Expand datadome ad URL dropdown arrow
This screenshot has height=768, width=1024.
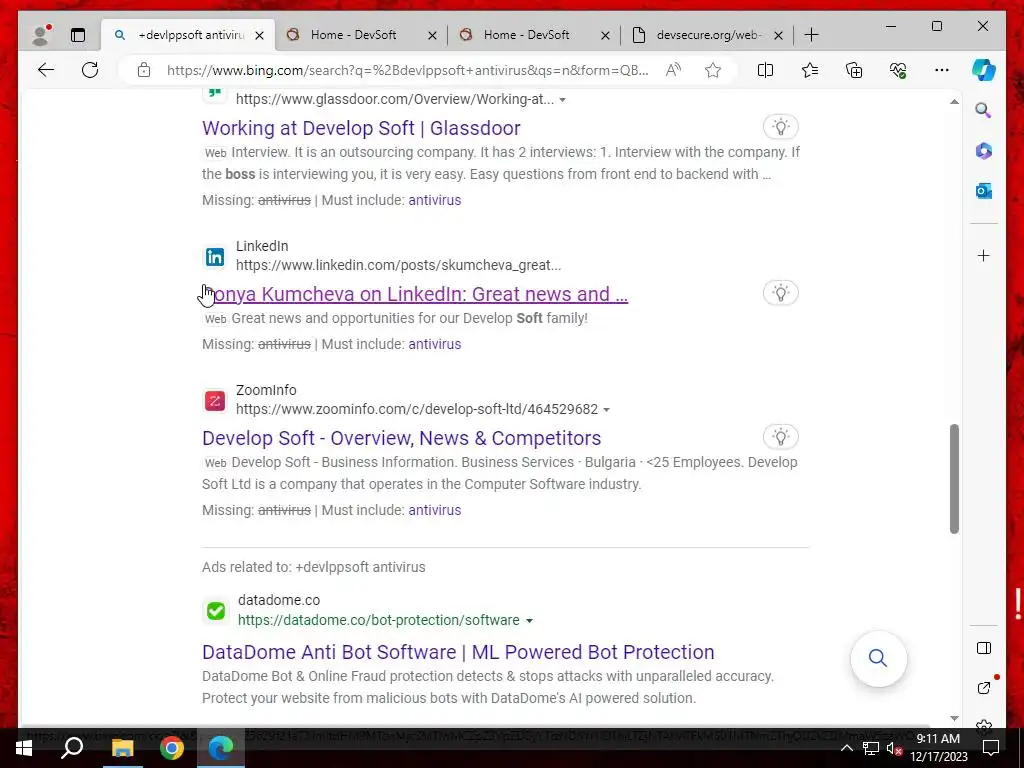click(x=529, y=620)
